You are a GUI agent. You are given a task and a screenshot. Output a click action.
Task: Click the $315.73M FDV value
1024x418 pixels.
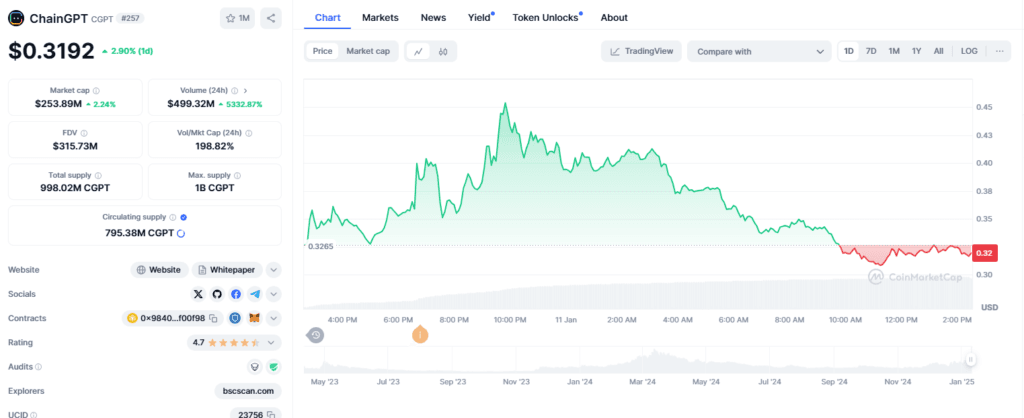pyautogui.click(x=75, y=146)
